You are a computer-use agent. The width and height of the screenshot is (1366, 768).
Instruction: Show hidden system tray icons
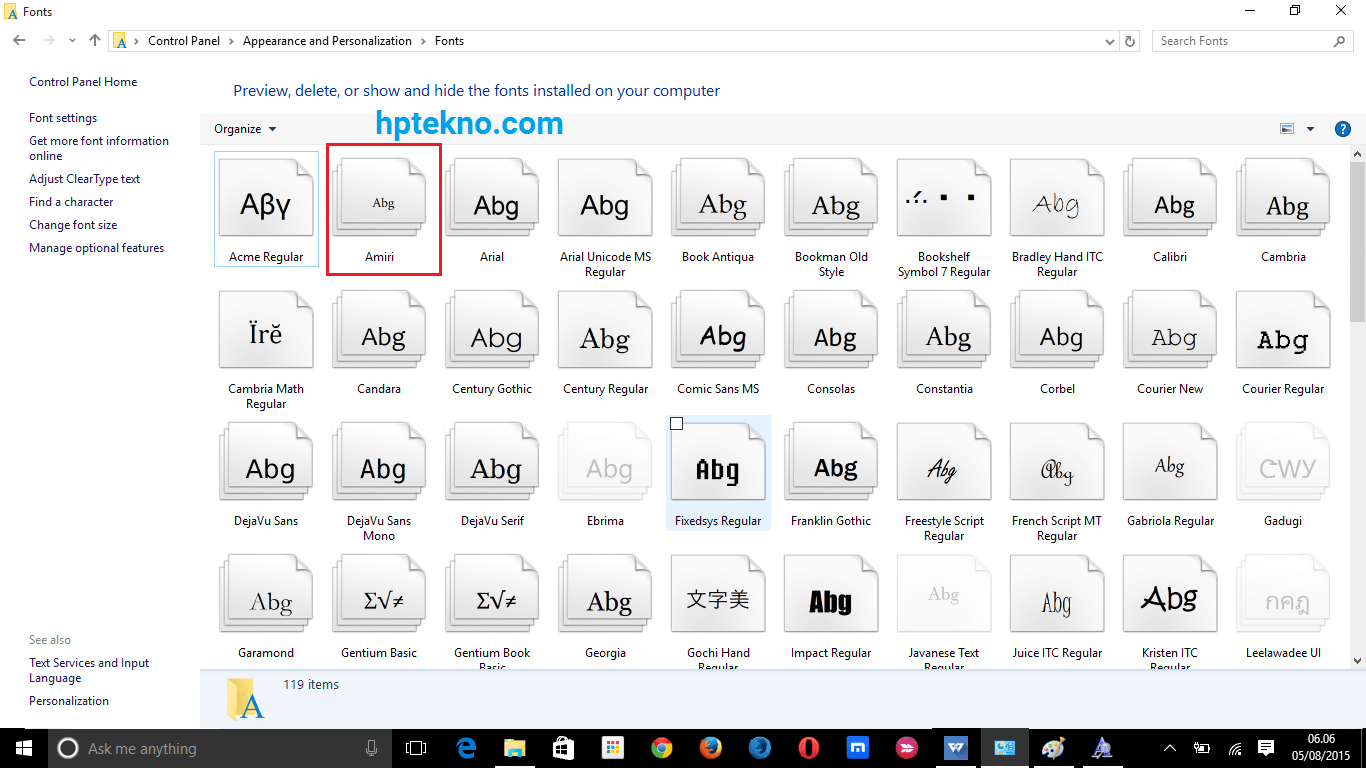(1169, 748)
